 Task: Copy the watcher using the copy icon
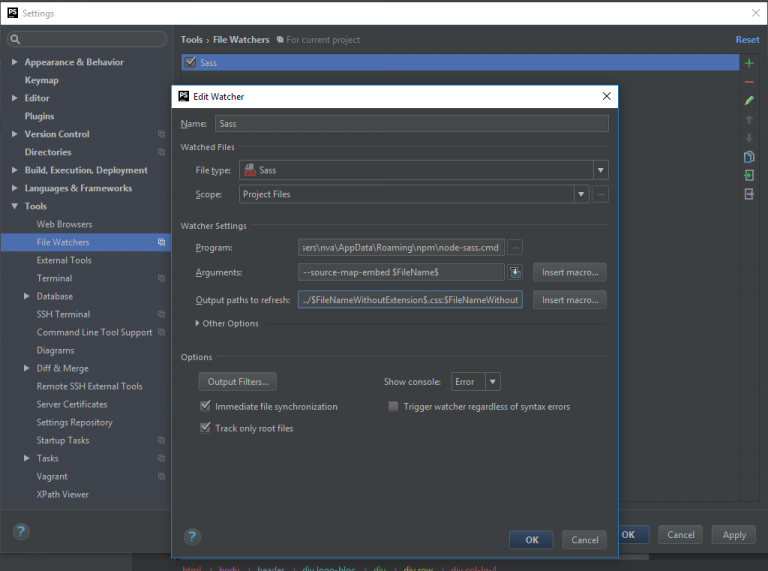[749, 157]
